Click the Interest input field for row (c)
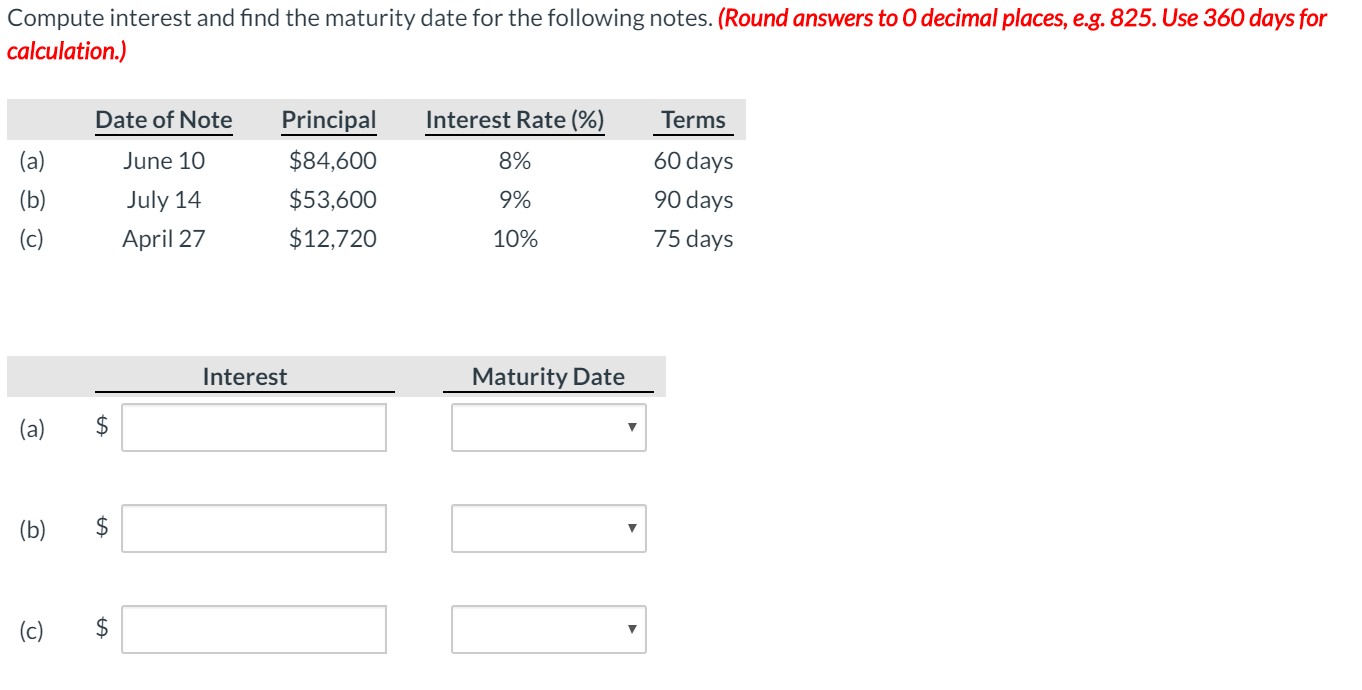Viewport: 1362px width, 690px height. tap(253, 629)
